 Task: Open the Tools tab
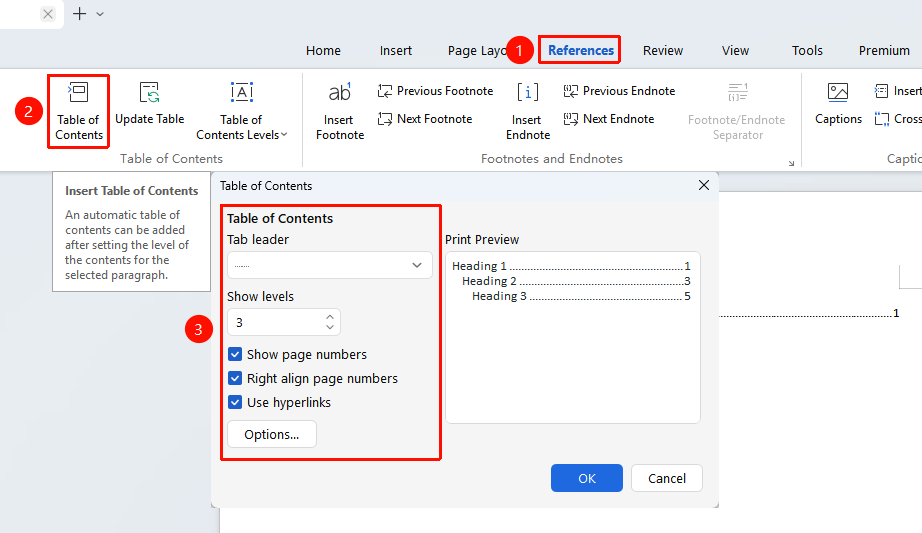807,51
